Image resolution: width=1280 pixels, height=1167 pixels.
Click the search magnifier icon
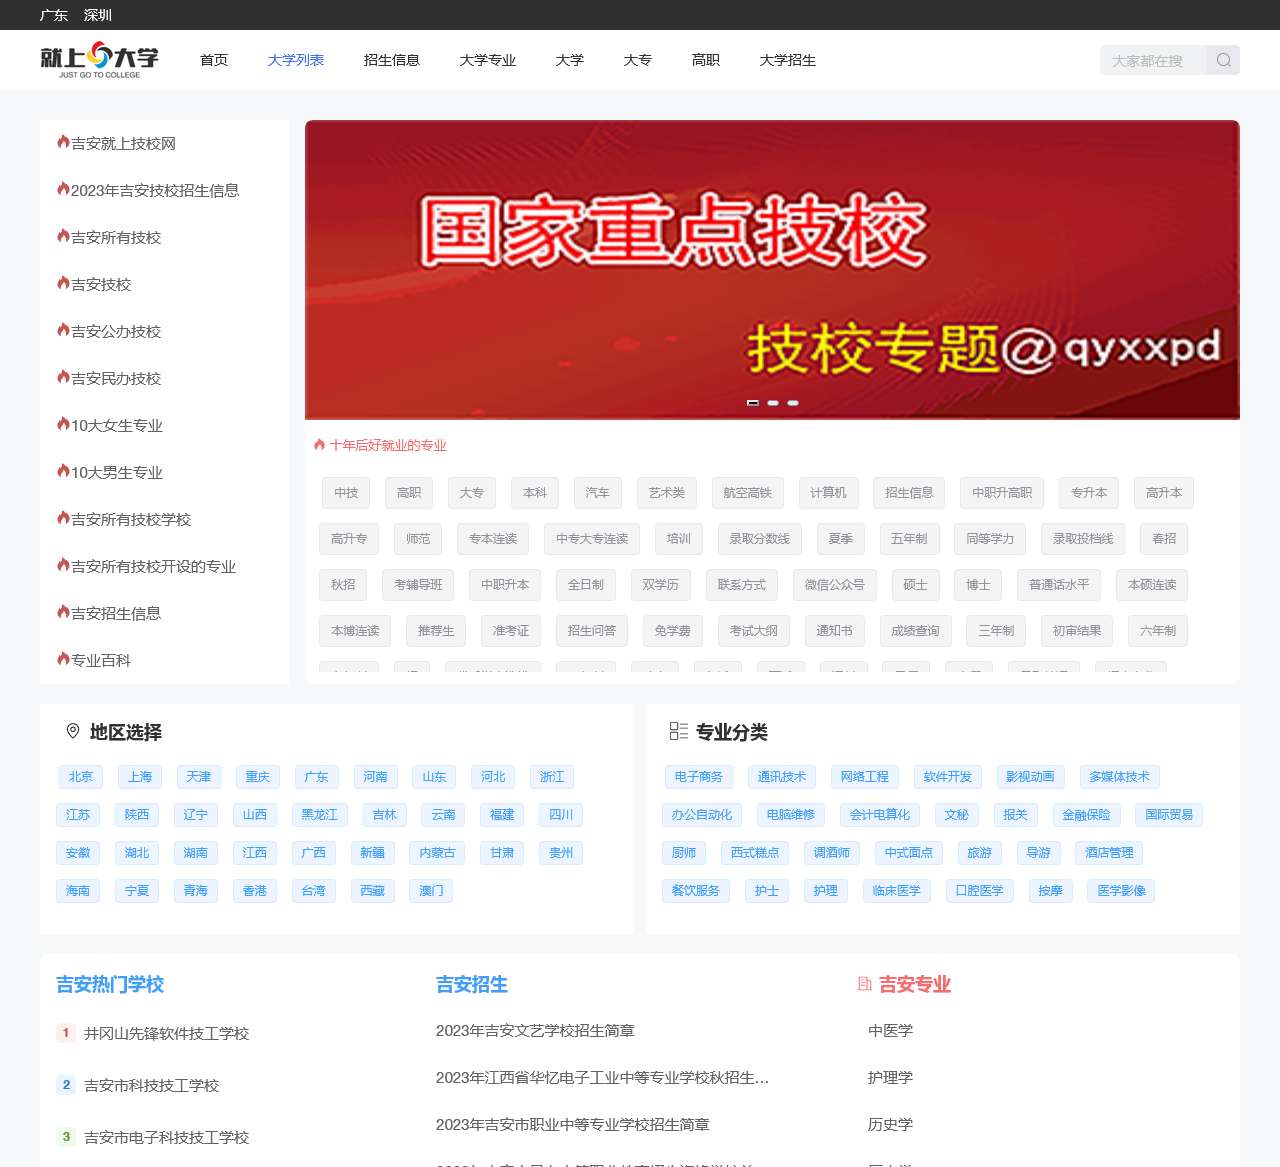[1223, 60]
